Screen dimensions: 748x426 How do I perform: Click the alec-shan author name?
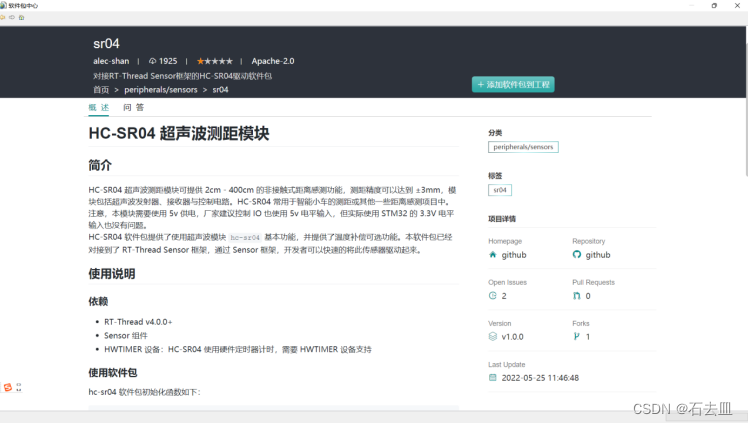tap(111, 61)
